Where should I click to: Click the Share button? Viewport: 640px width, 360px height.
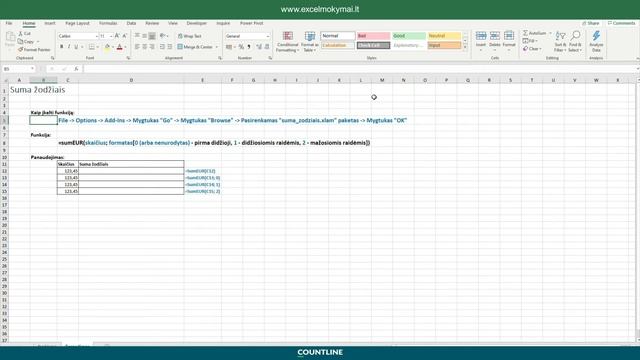pyautogui.click(x=591, y=23)
